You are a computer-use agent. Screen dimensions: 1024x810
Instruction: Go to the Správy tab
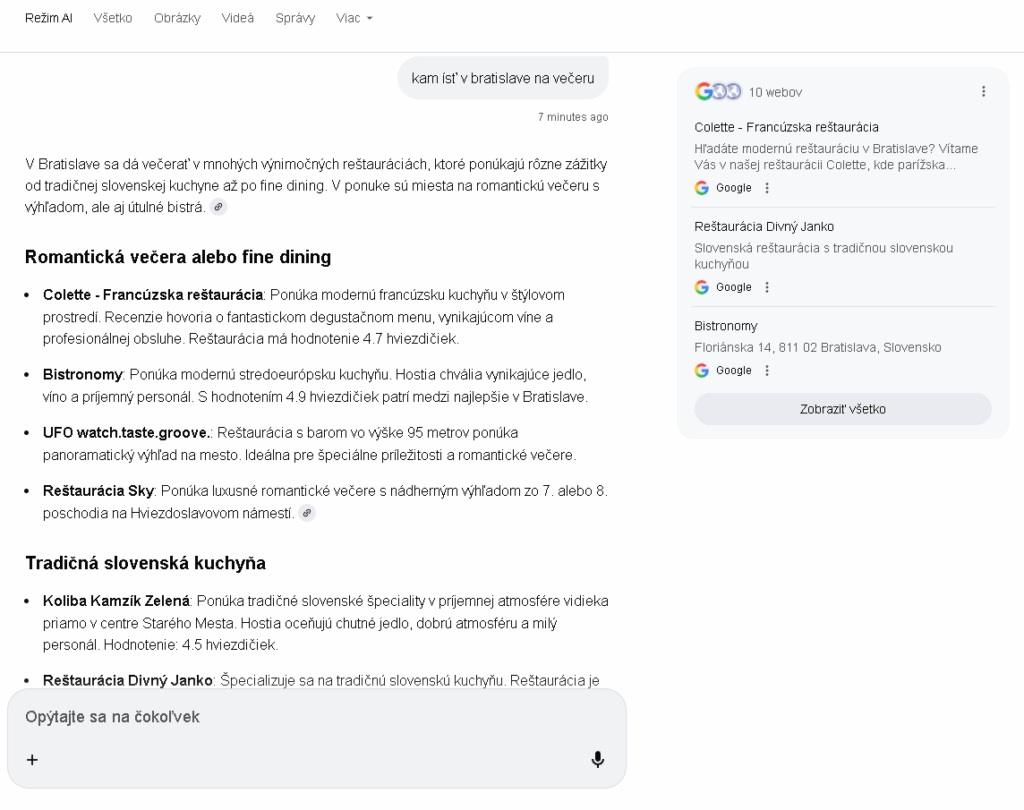295,18
